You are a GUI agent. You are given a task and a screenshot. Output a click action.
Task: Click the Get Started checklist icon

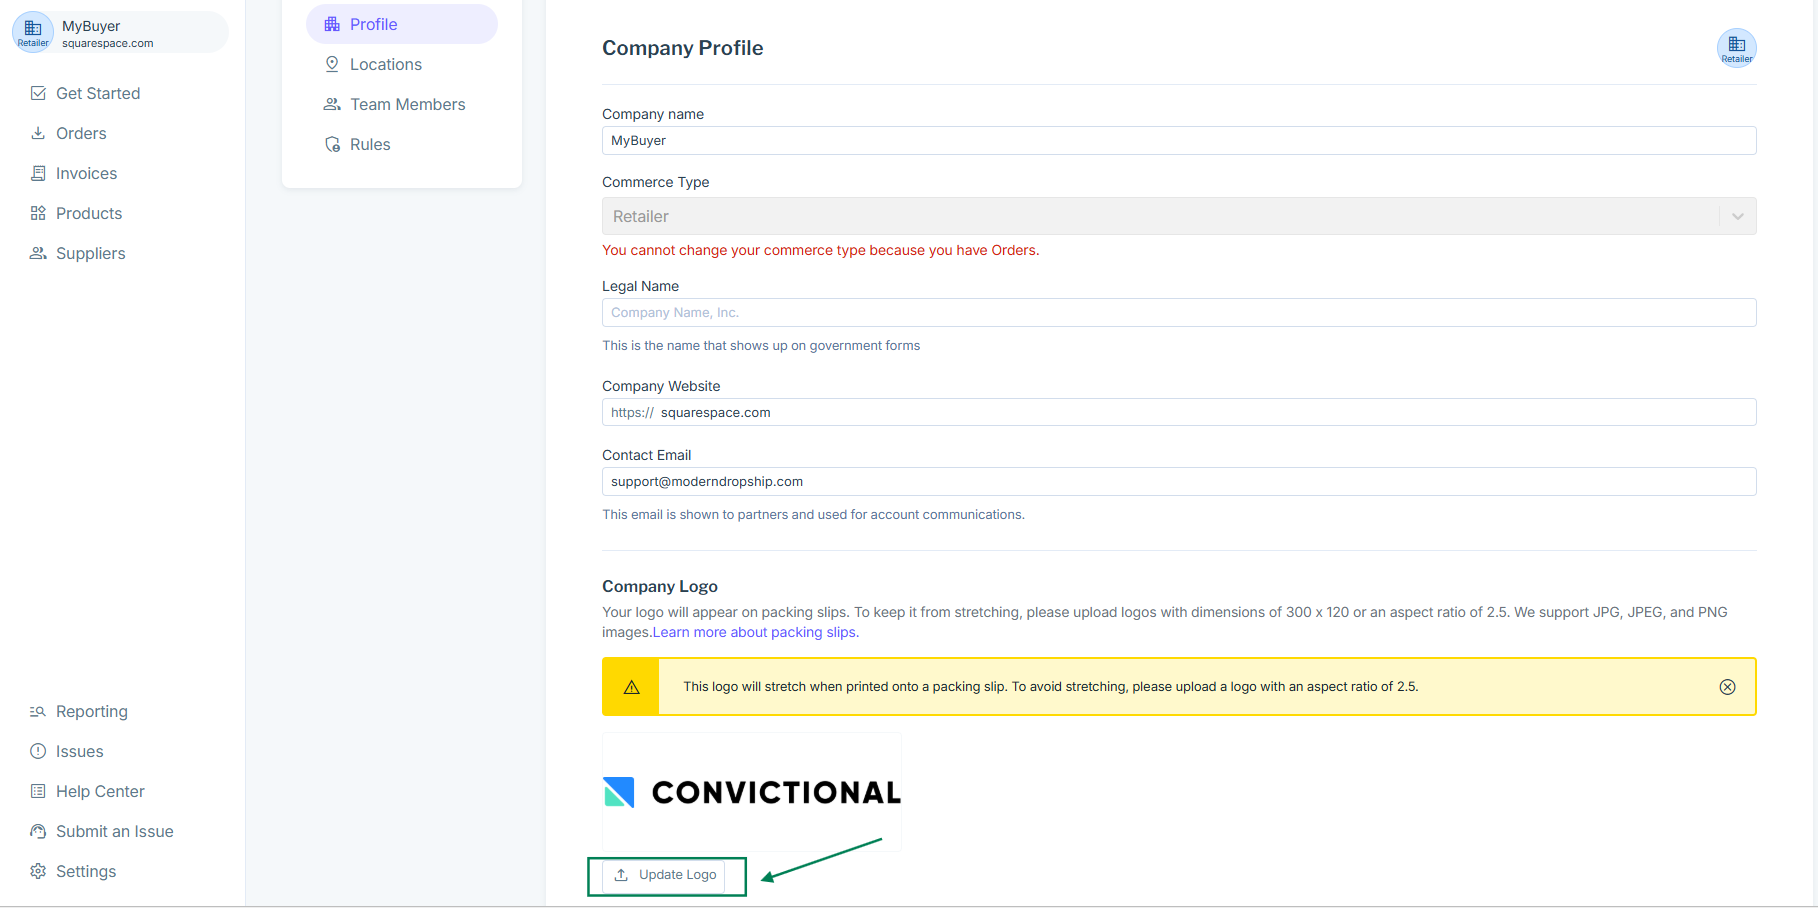(x=38, y=93)
